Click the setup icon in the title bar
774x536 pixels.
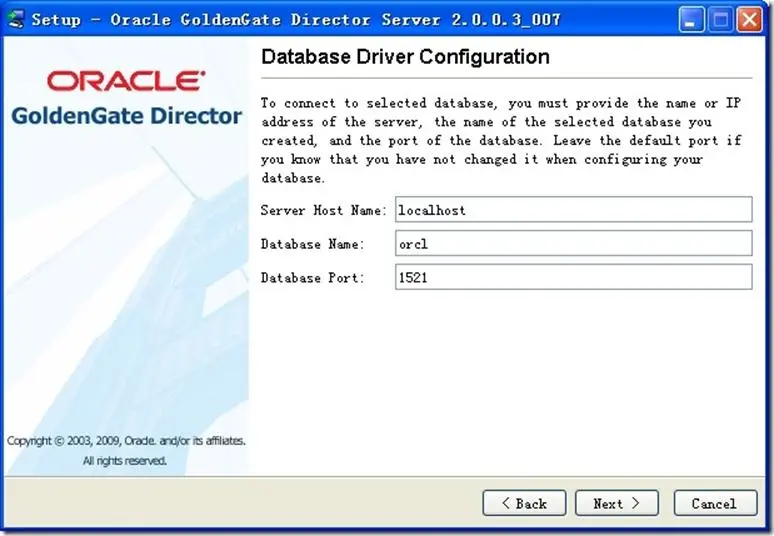coord(16,19)
